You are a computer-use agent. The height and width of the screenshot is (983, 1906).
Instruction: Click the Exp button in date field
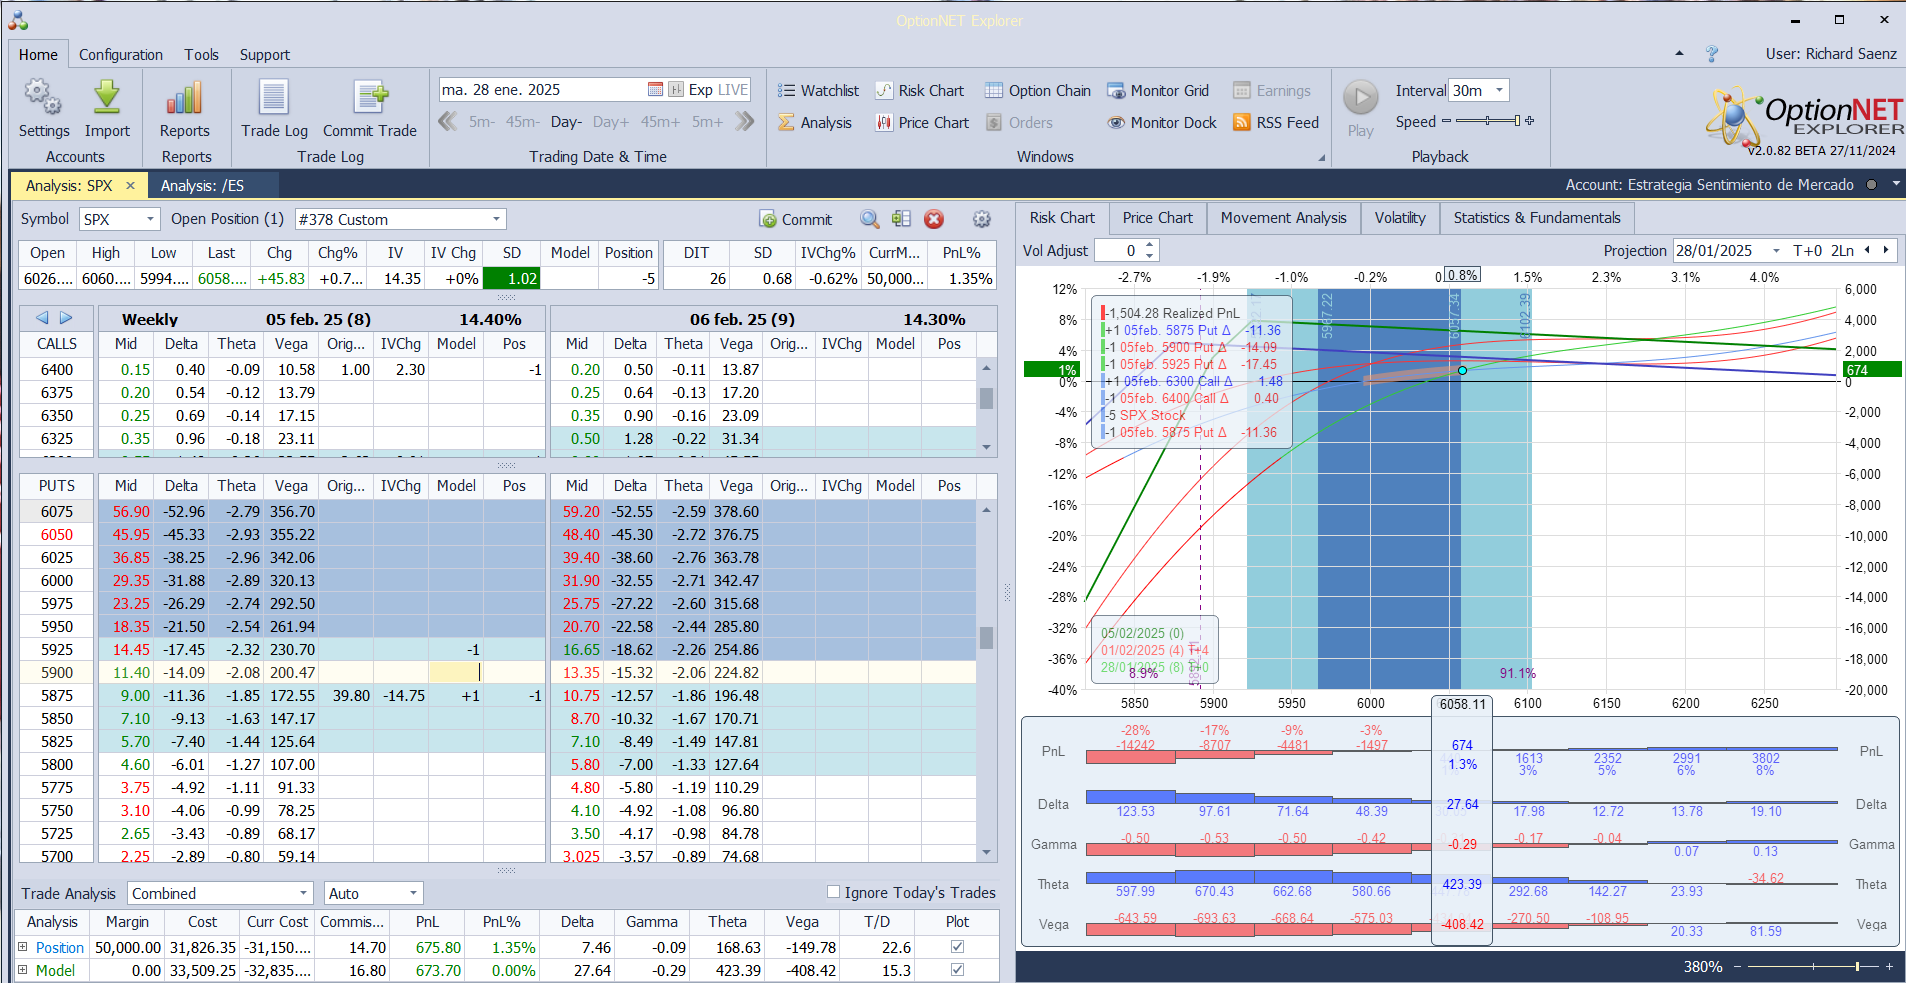point(701,89)
